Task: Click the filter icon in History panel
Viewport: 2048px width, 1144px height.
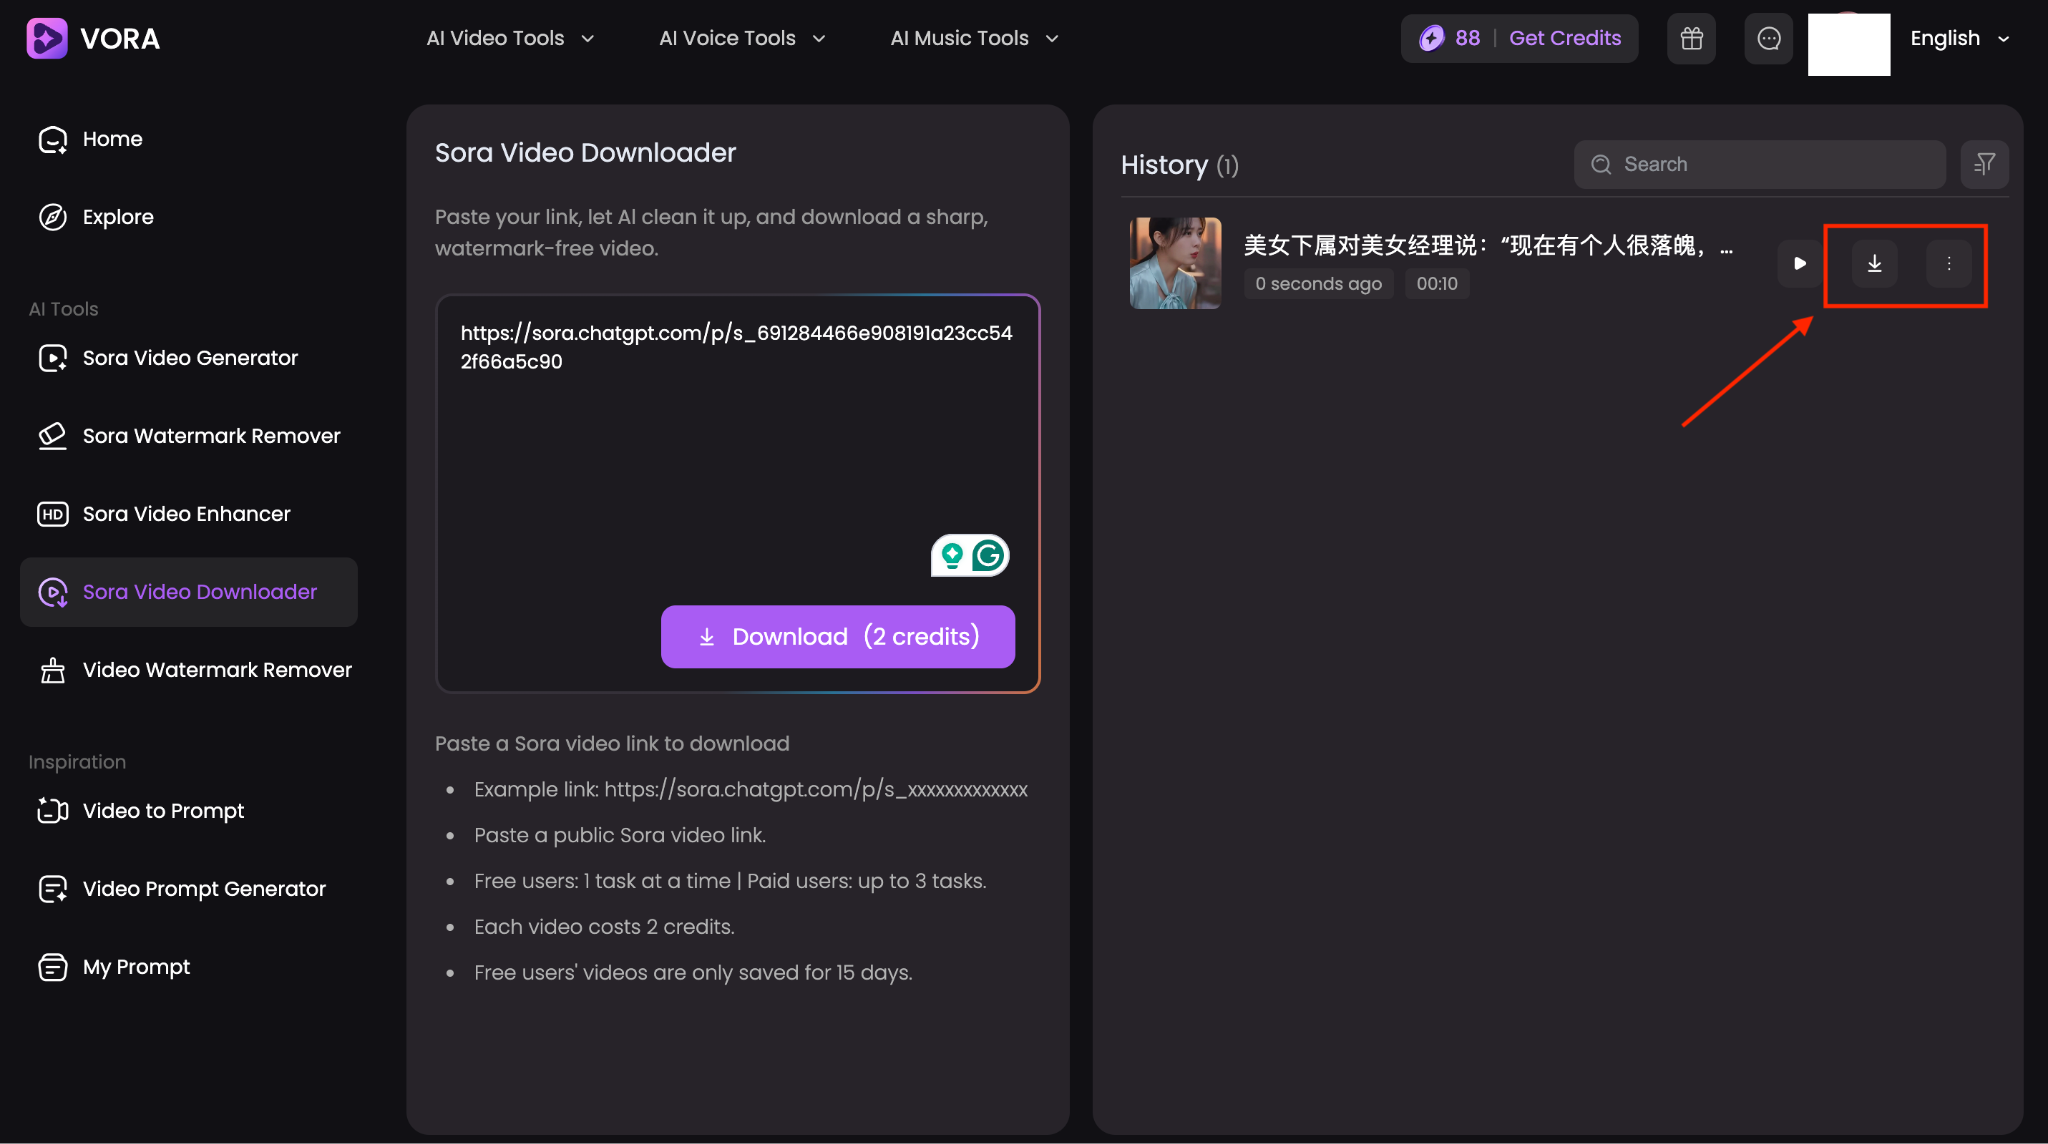Action: [x=1984, y=164]
